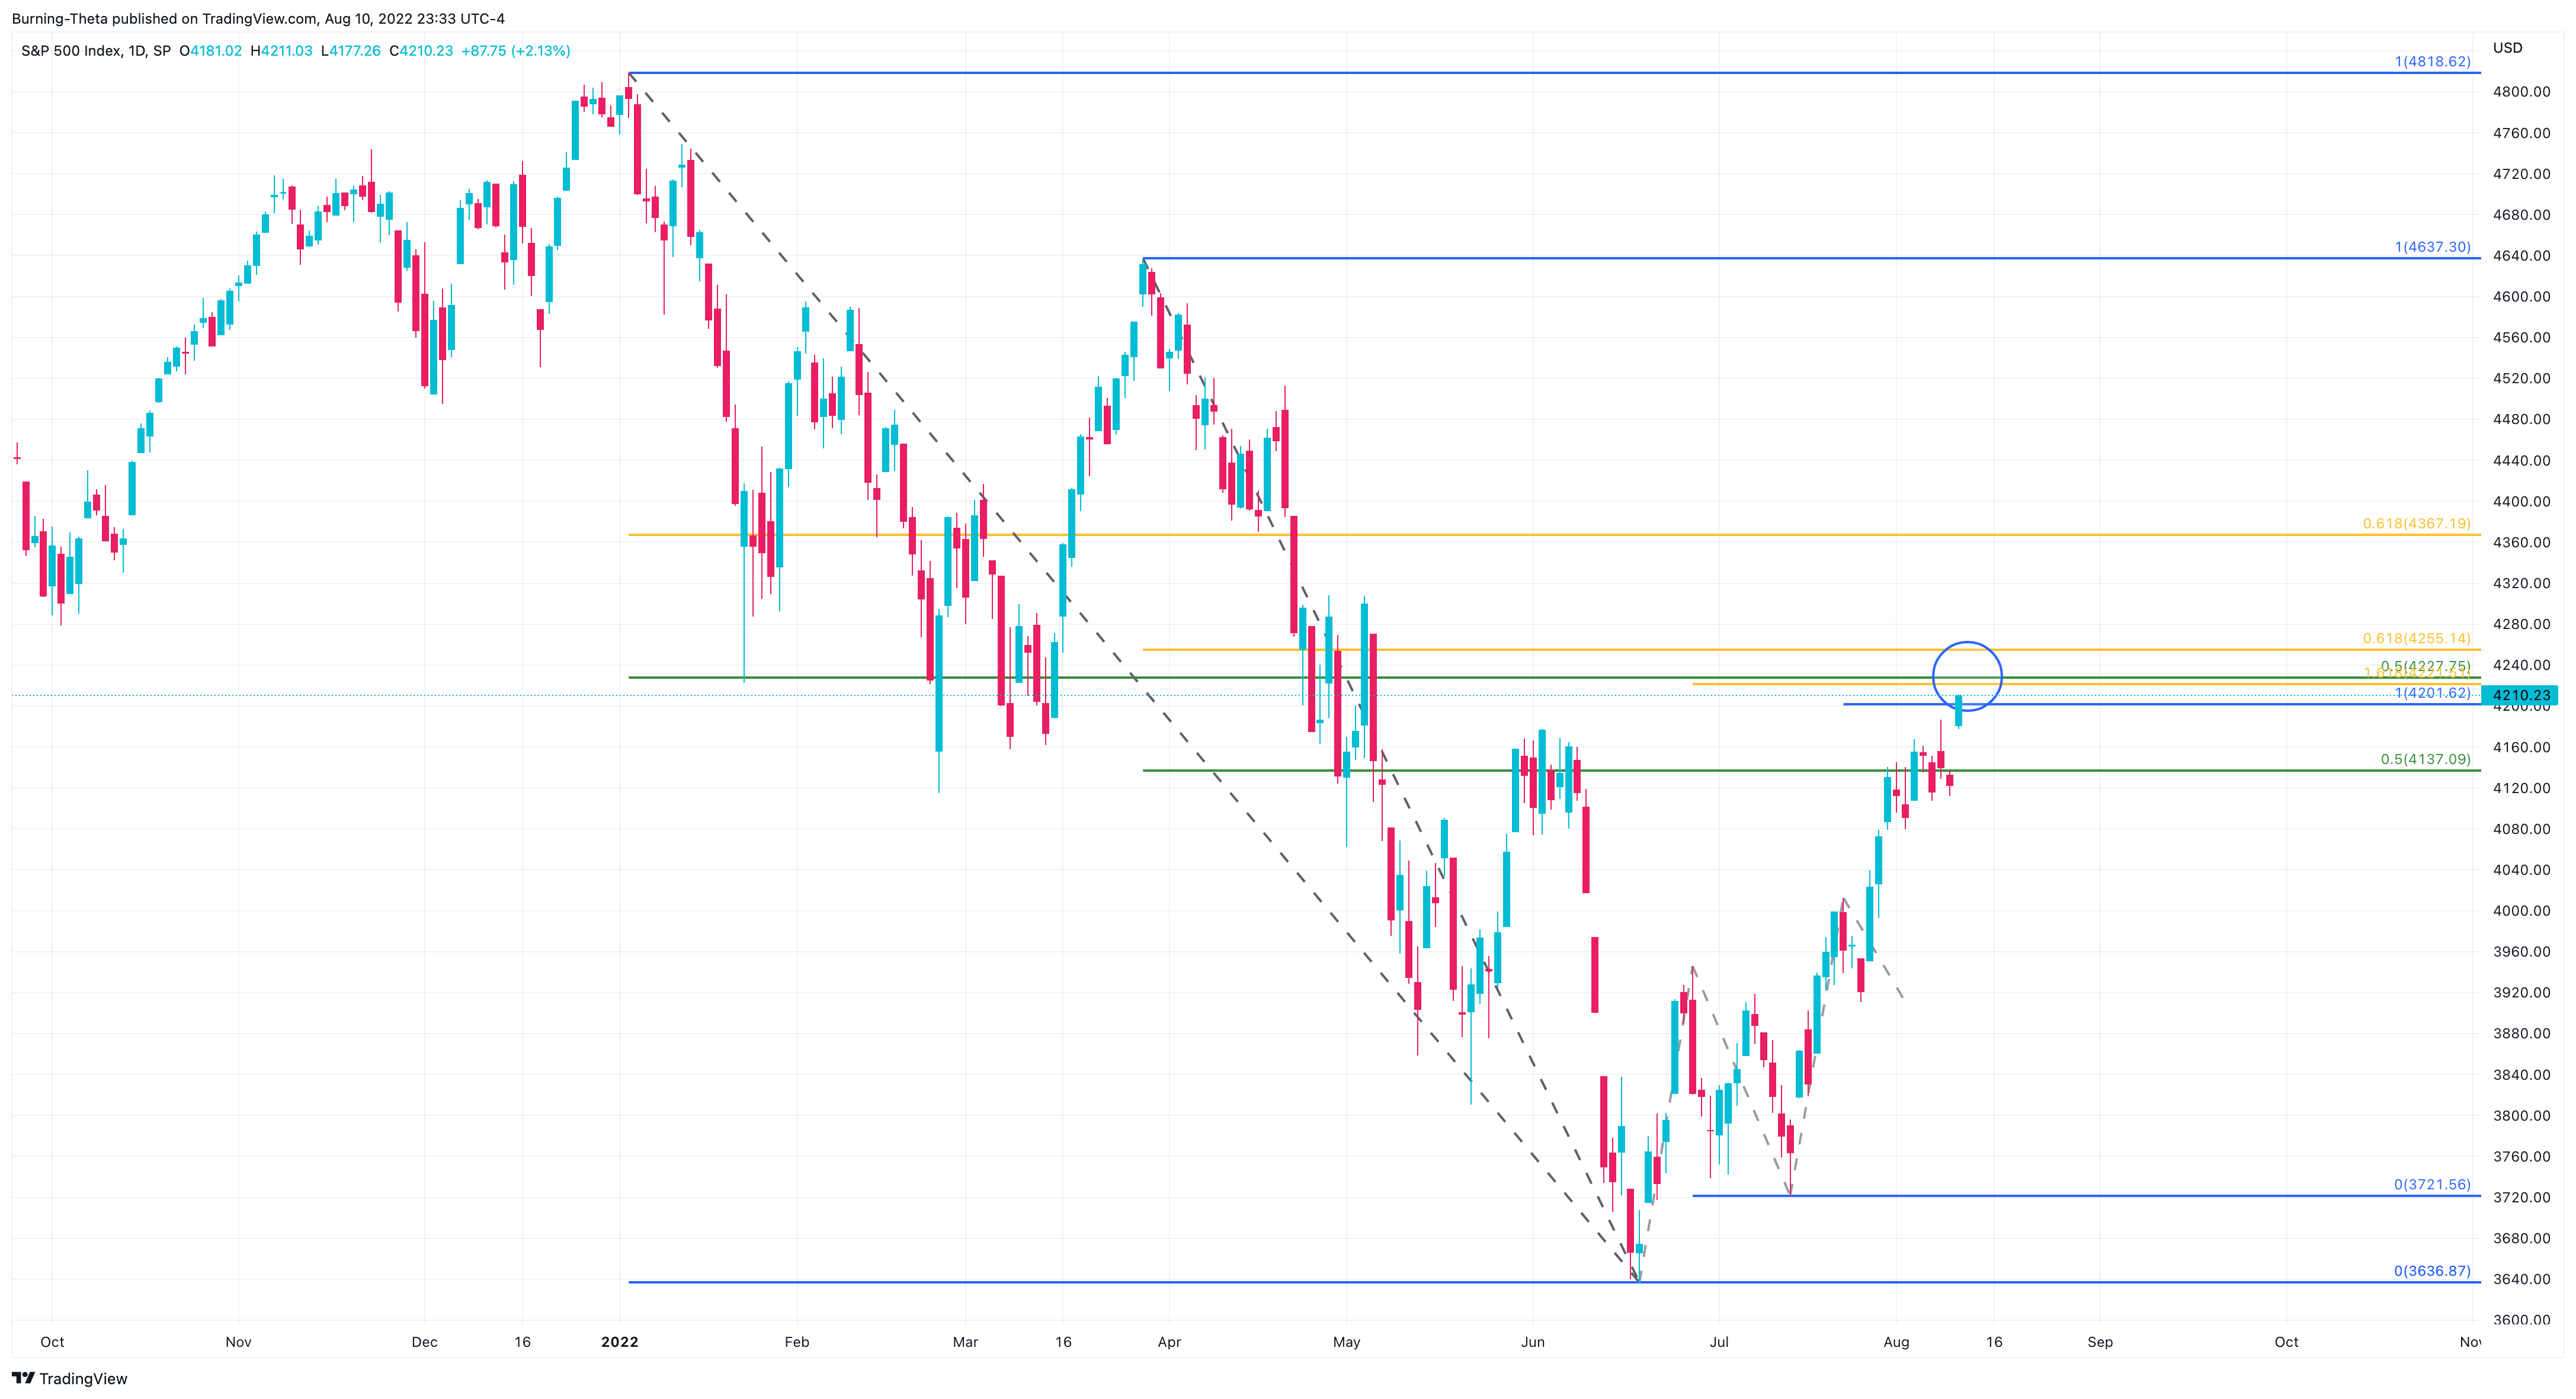Click the TradingView watermark text
Viewport: 2576px width, 1399px height.
pos(83,1378)
